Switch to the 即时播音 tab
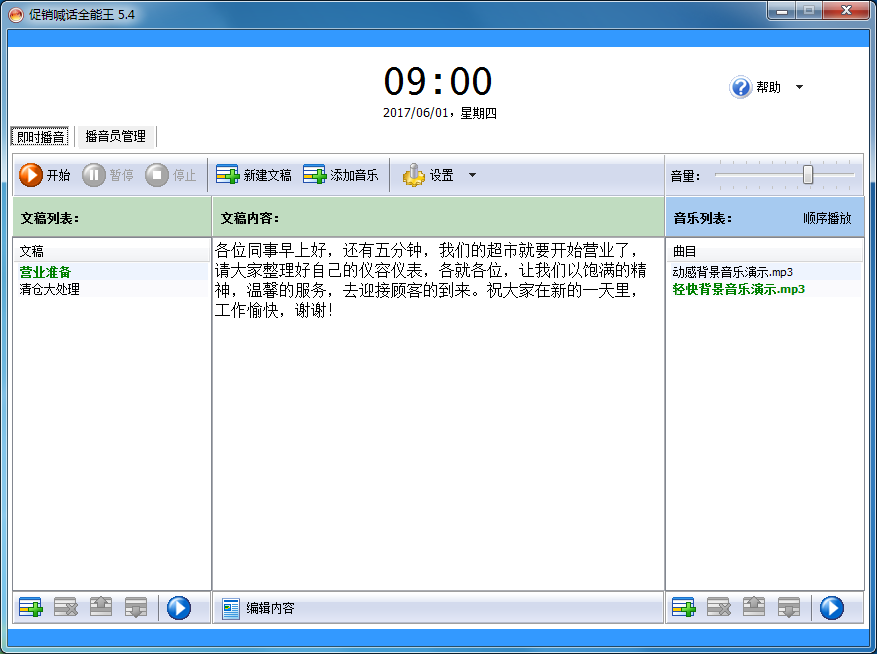 pos(38,137)
